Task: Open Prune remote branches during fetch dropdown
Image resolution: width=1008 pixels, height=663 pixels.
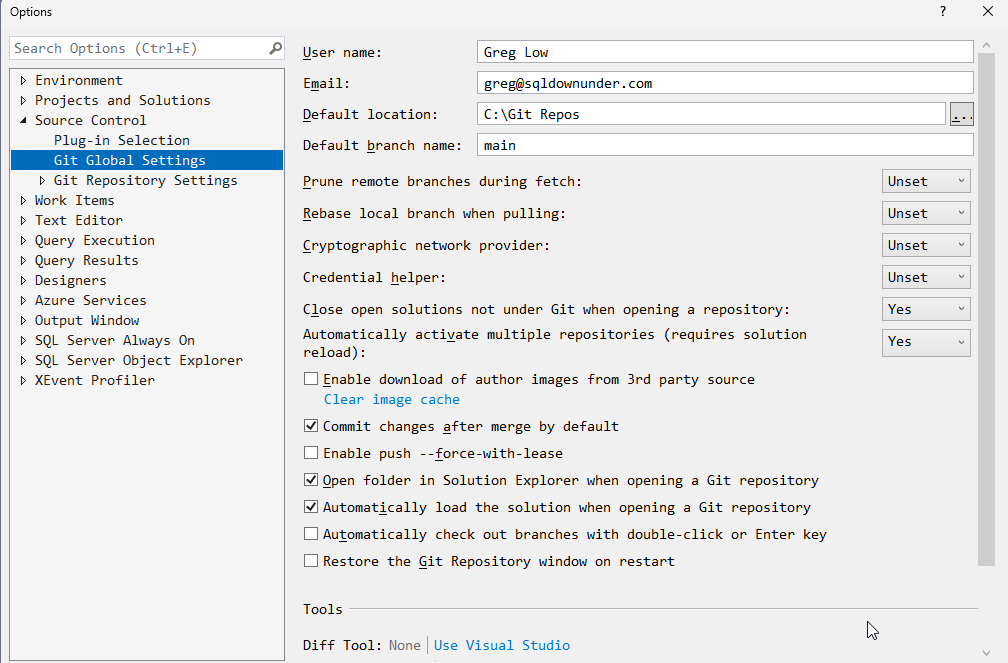Action: pos(926,181)
